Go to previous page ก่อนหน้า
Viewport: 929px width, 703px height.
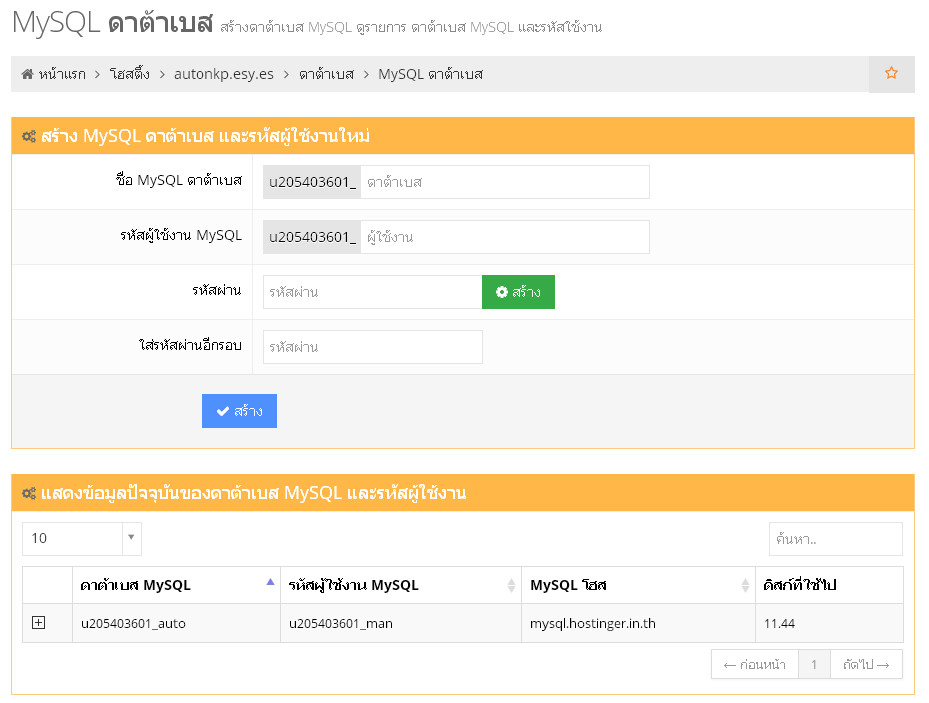(x=755, y=664)
